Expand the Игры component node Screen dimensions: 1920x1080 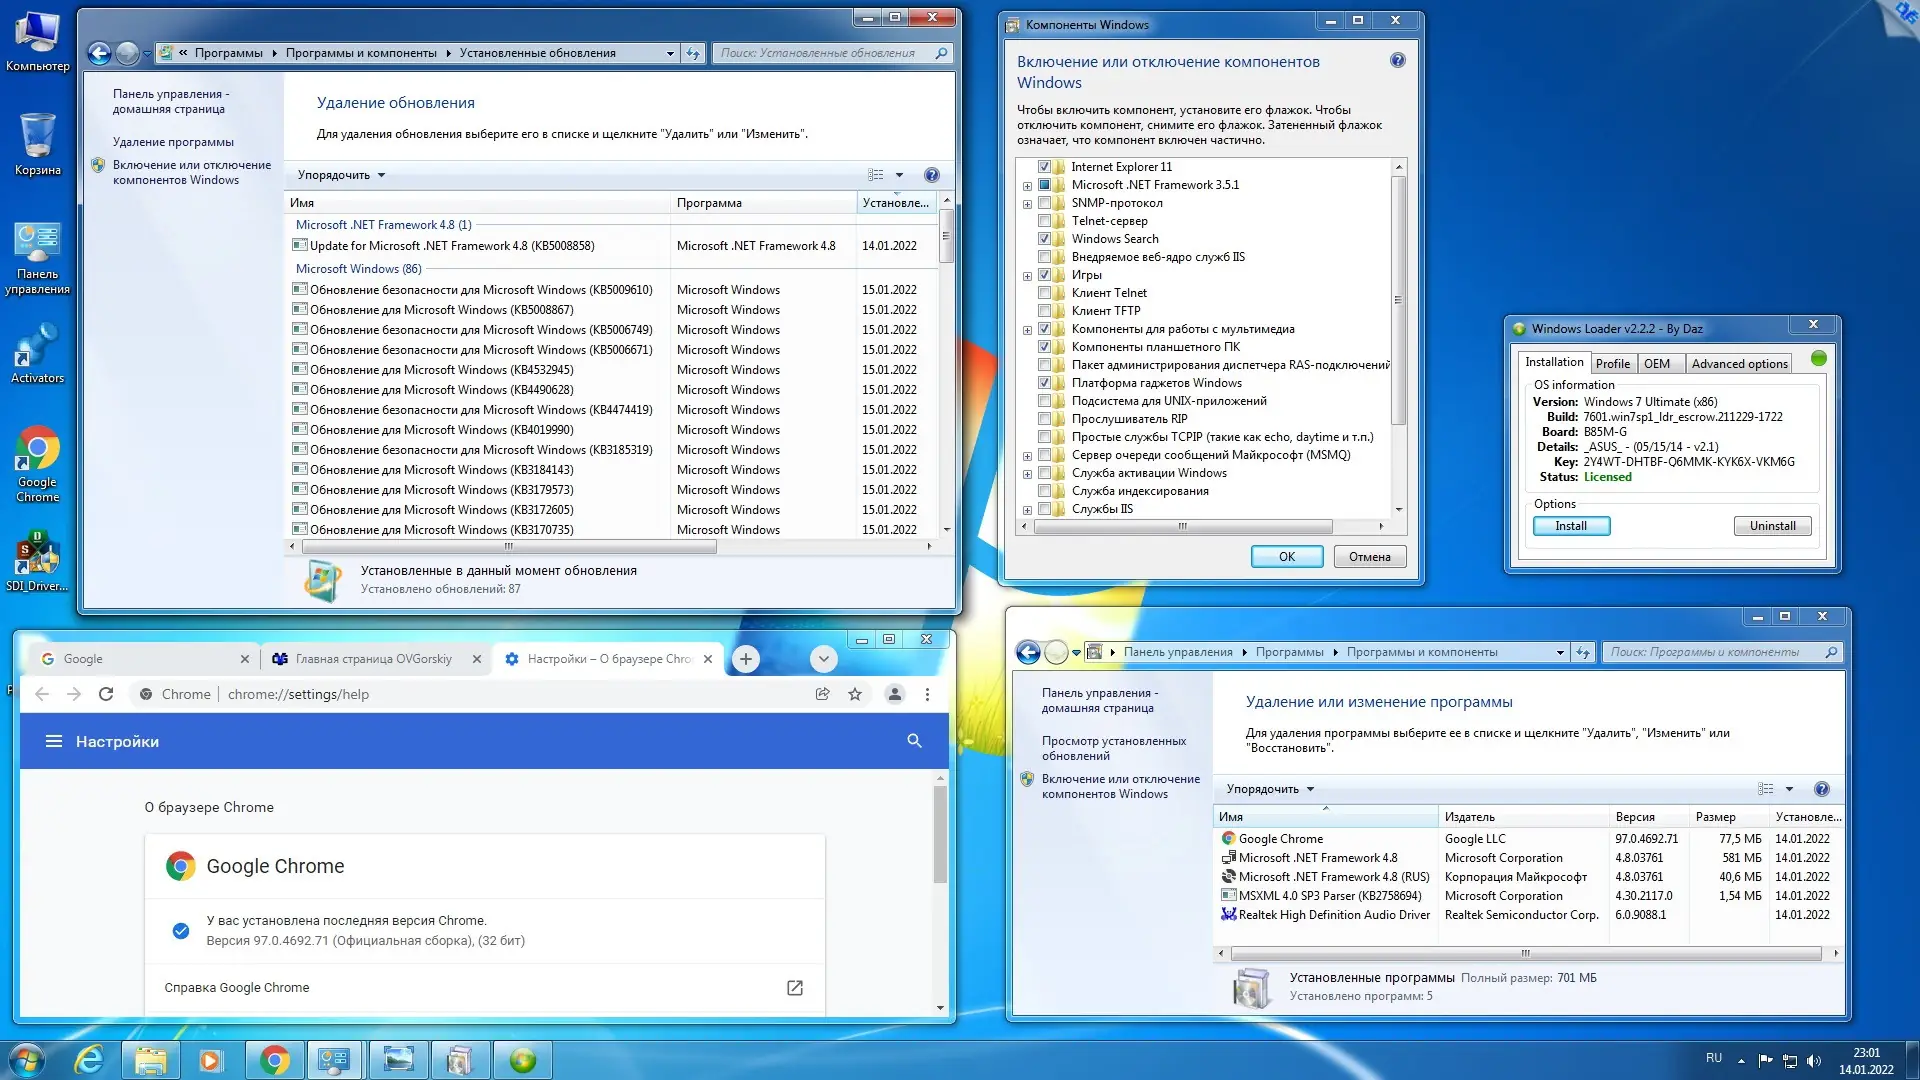(x=1026, y=275)
